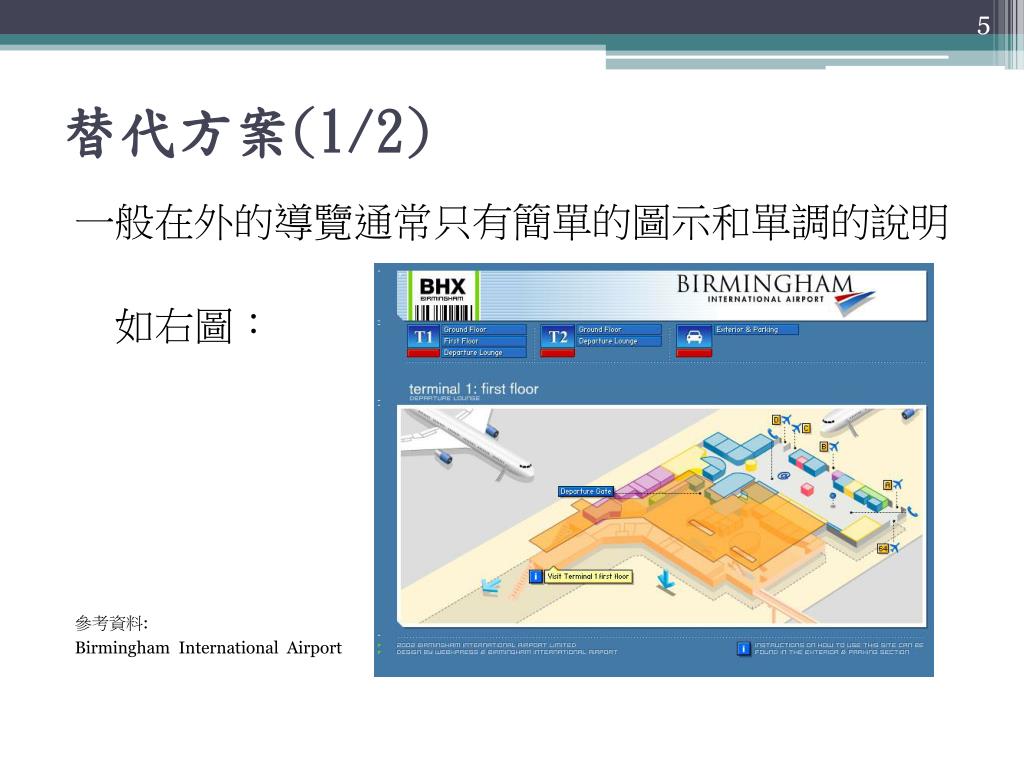Select gate D airplane marker
Screen dimensions: 1024x768
(782, 420)
